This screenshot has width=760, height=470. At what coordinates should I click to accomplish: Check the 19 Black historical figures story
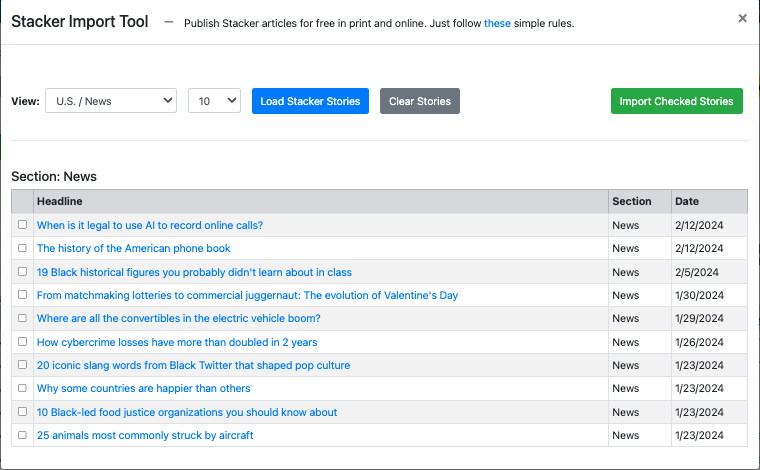[x=22, y=271]
